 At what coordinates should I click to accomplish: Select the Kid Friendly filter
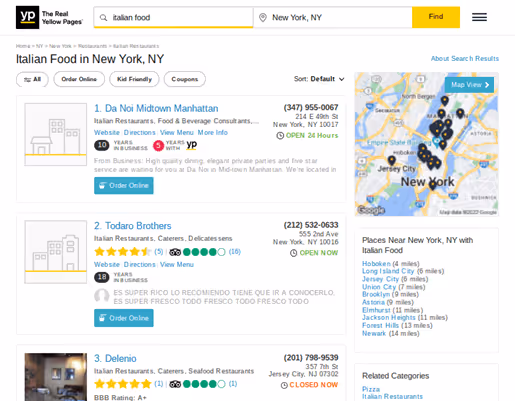[134, 79]
